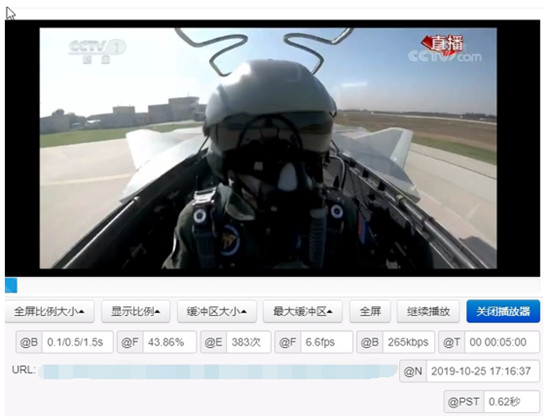Select the buffer field showing 0.1/0.5/1.5s
Screen dimensions: 550x420
78,342
